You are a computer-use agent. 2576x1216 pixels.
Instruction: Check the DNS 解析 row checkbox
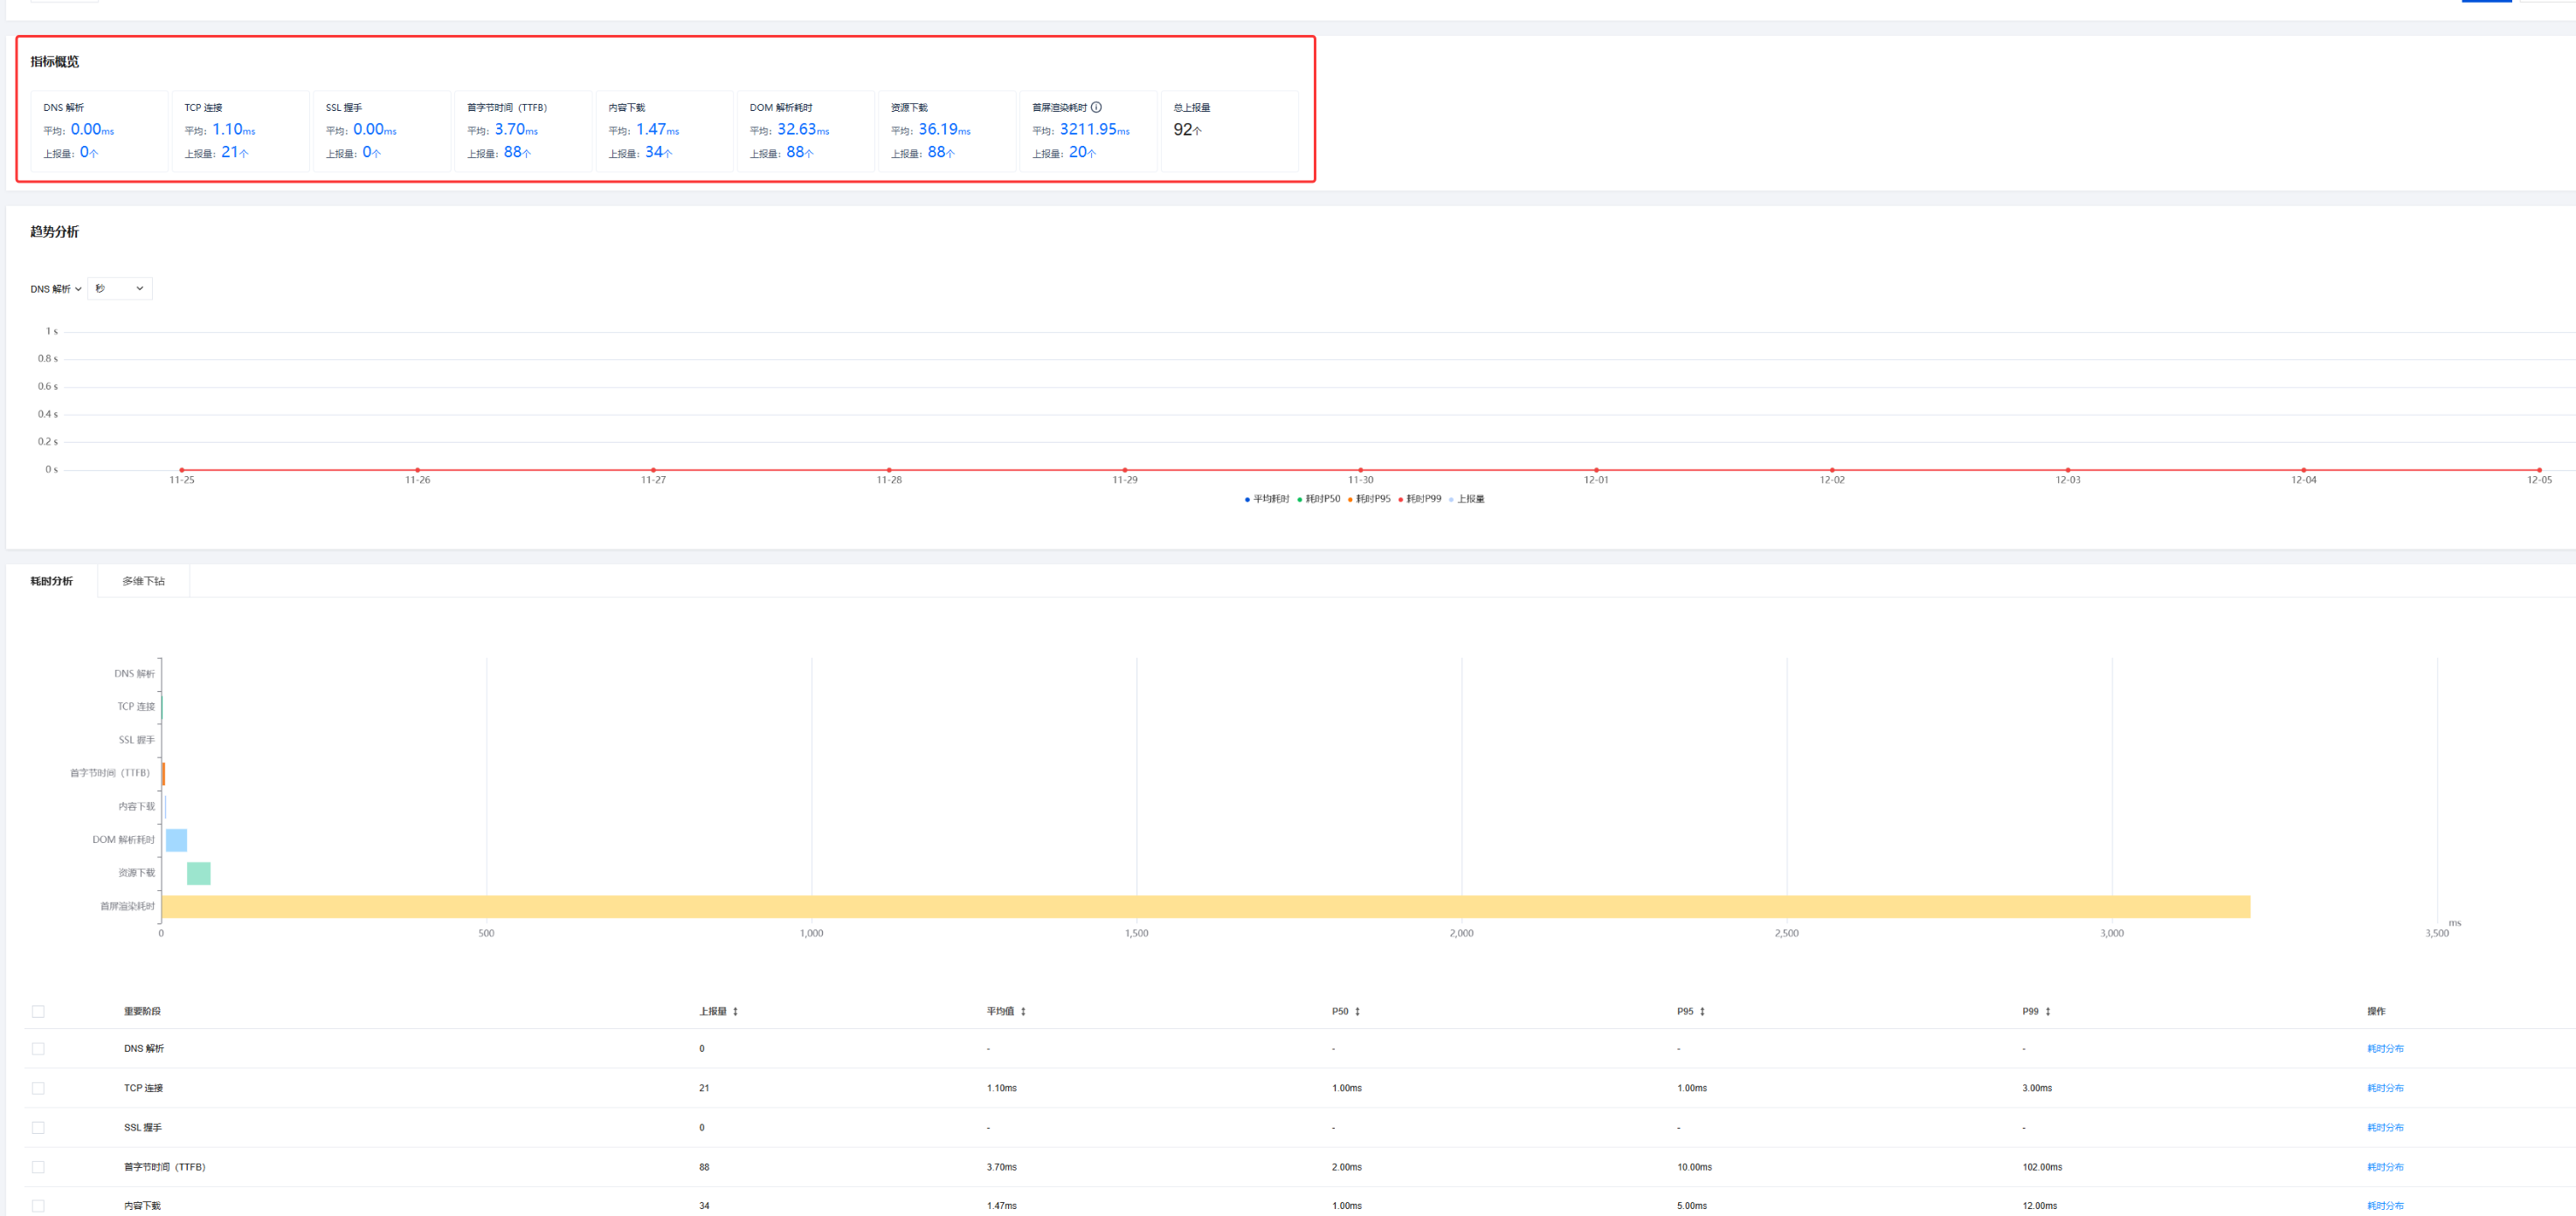pos(38,1048)
